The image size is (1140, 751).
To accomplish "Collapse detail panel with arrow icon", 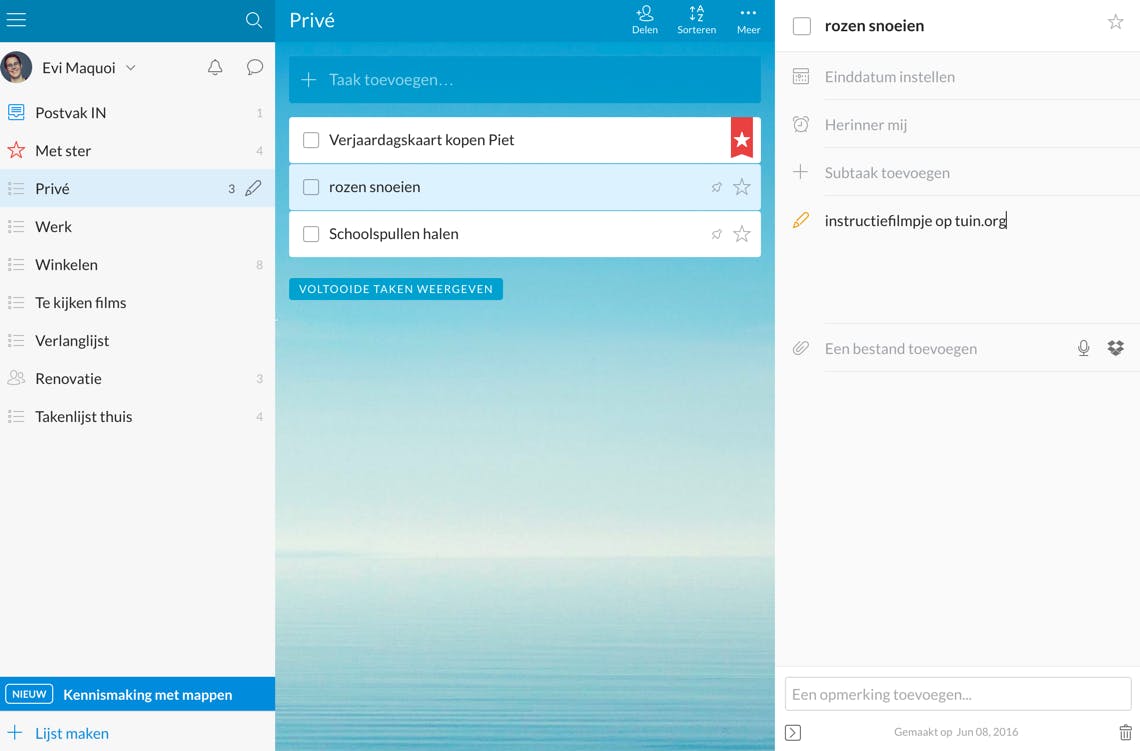I will [x=793, y=732].
